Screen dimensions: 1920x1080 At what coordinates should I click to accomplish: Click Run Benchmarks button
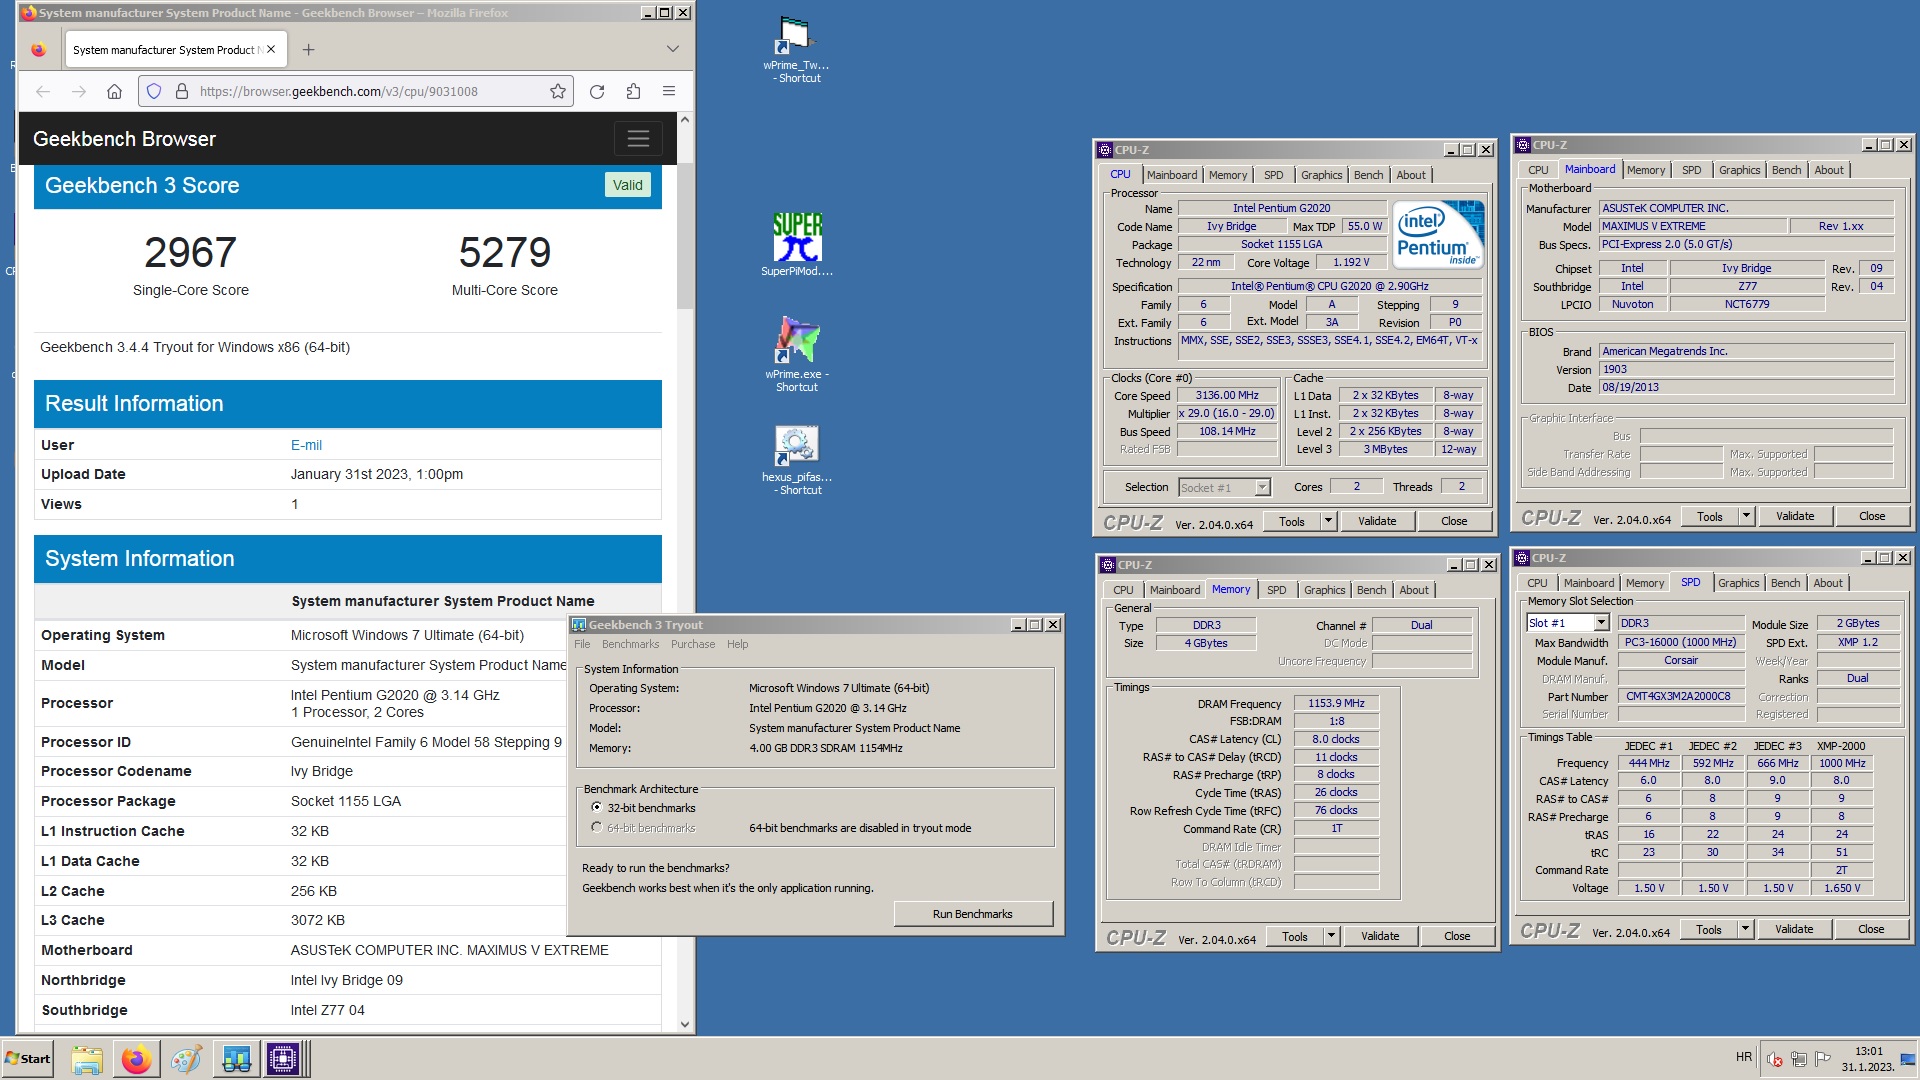(972, 914)
